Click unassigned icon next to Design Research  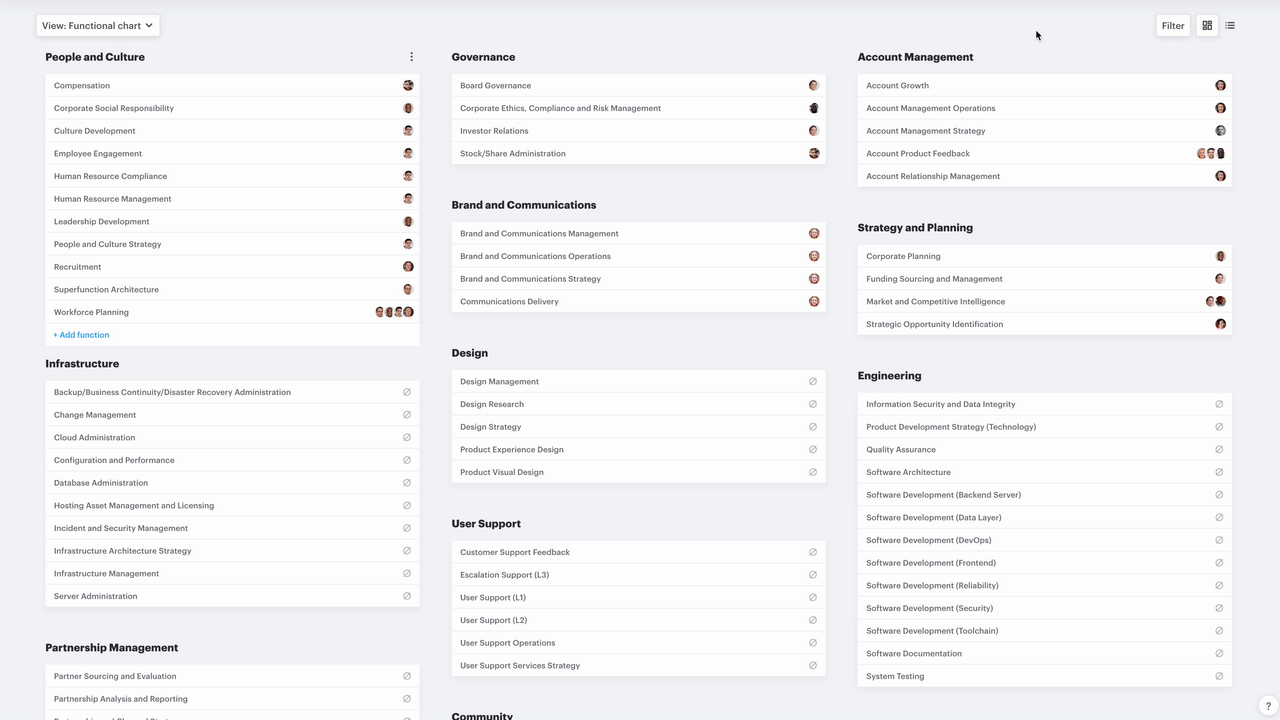pyautogui.click(x=813, y=404)
